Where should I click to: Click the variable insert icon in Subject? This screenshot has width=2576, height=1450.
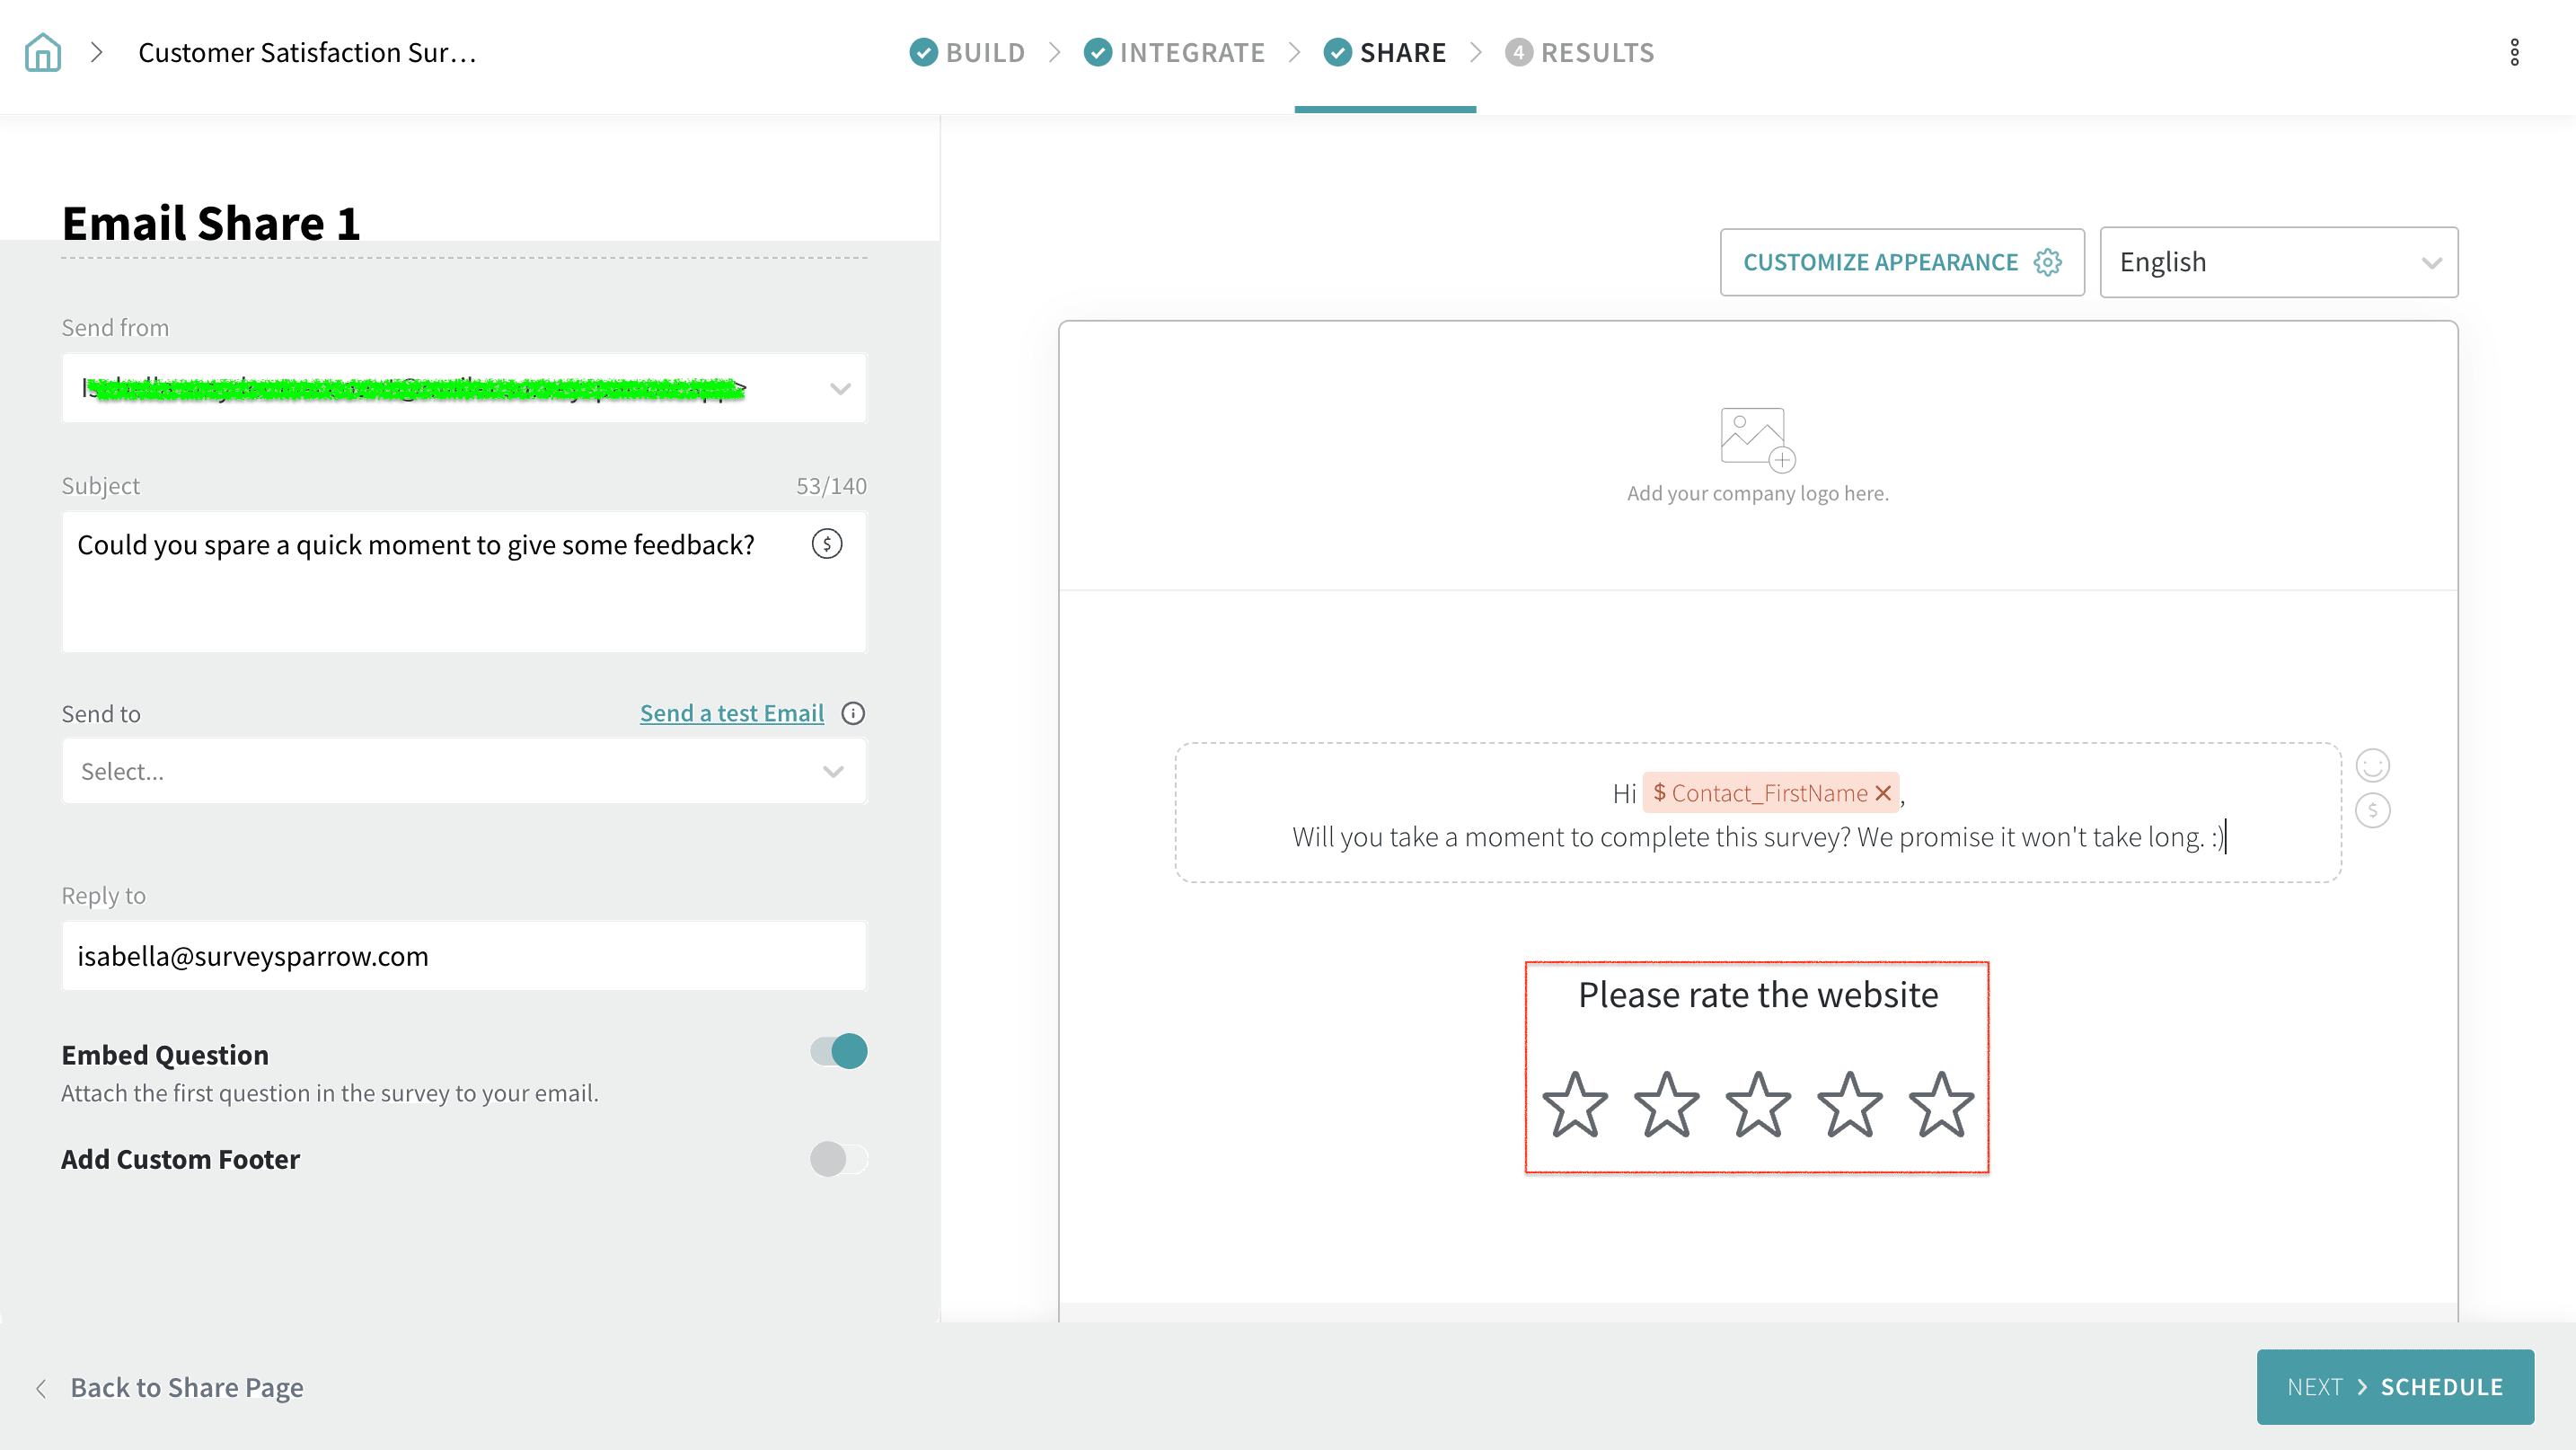tap(826, 544)
